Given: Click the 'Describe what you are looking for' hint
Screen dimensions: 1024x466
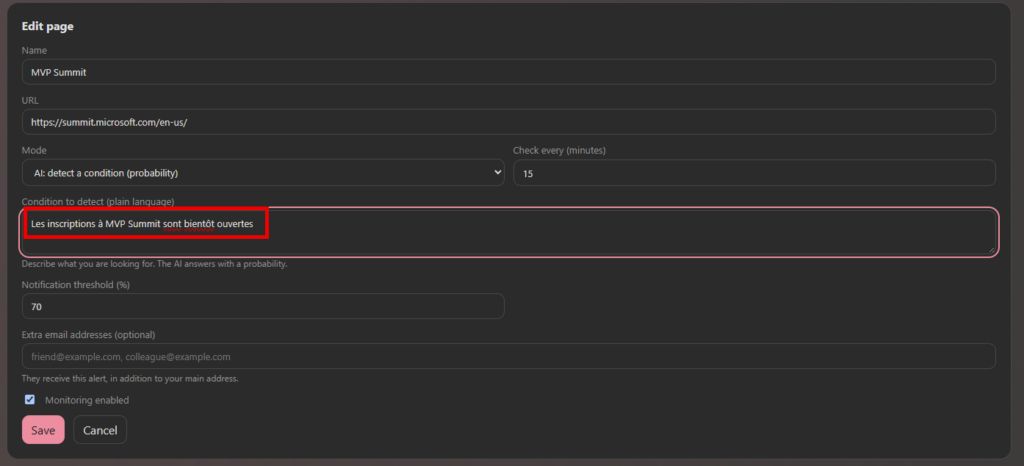Looking at the screenshot, I should (155, 264).
